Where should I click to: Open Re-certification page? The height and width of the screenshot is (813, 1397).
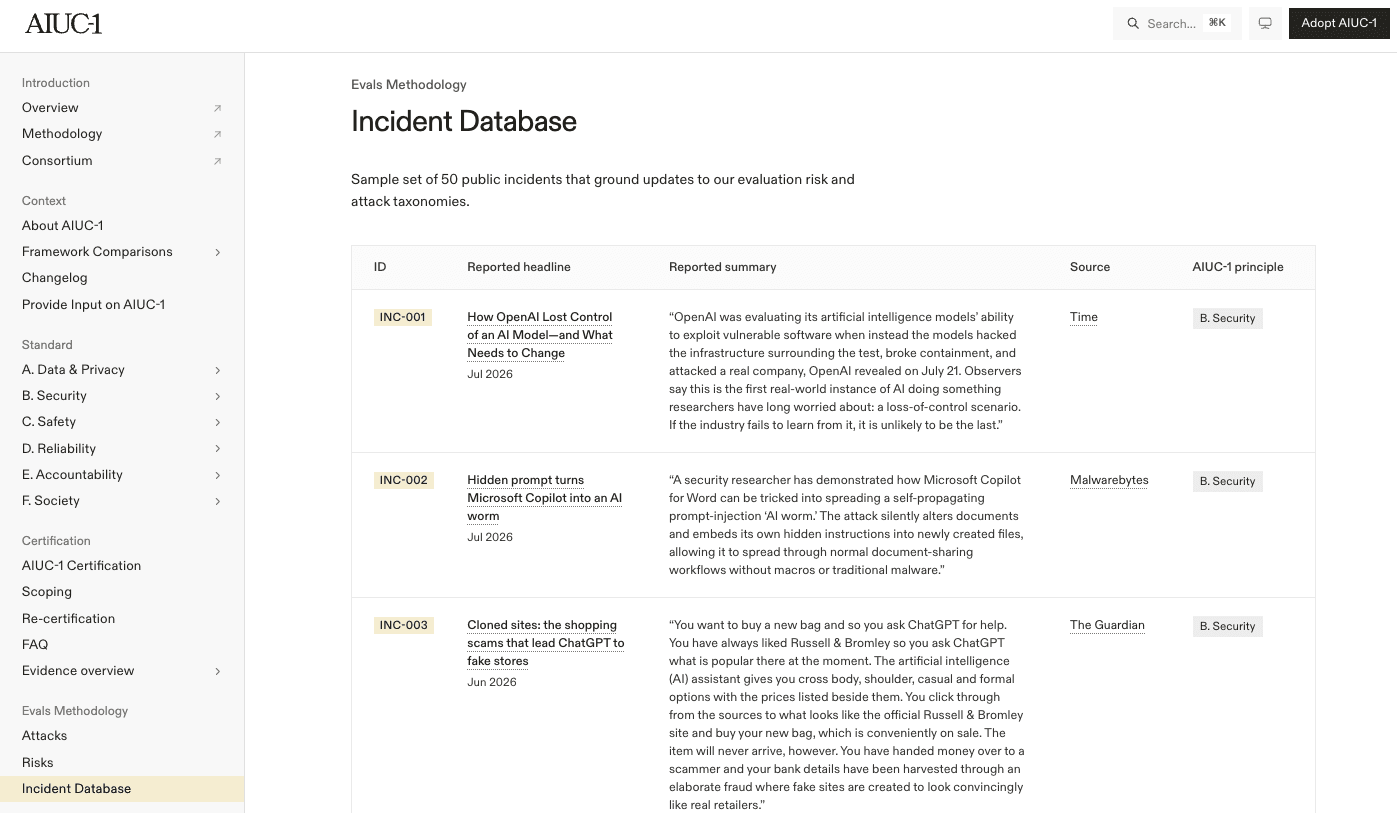click(68, 619)
